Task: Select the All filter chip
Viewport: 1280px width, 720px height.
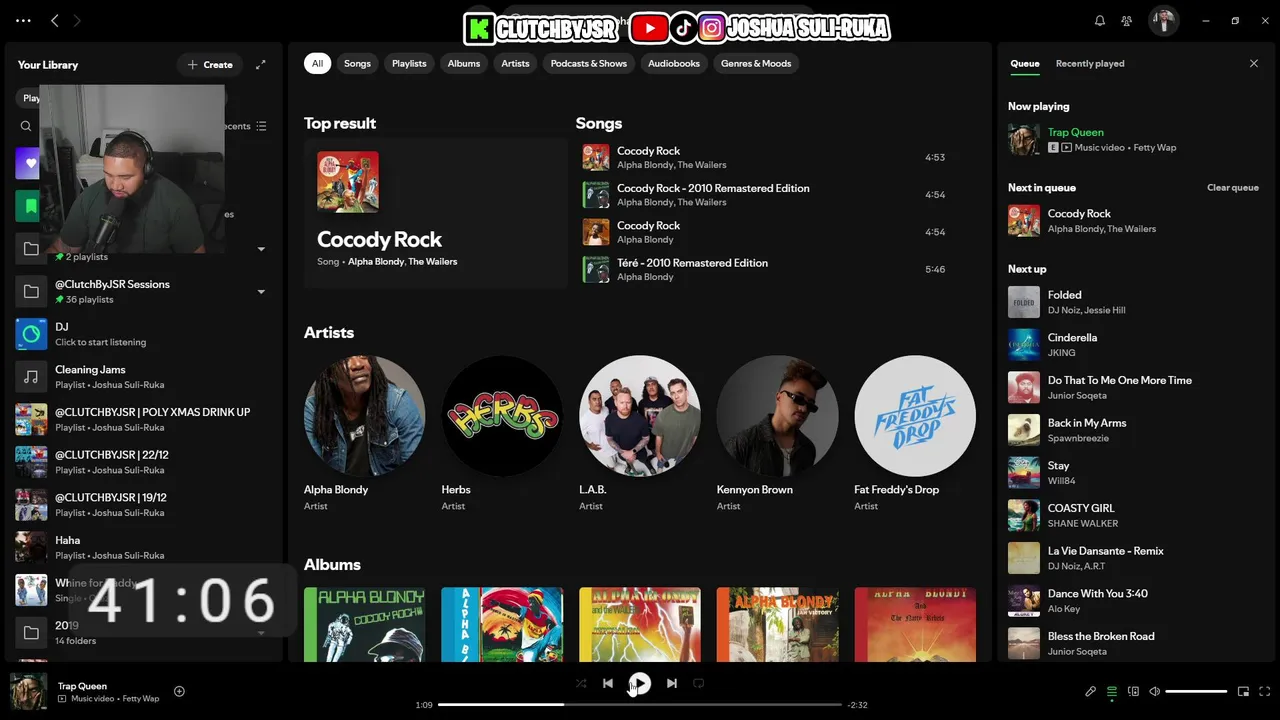Action: tap(317, 63)
